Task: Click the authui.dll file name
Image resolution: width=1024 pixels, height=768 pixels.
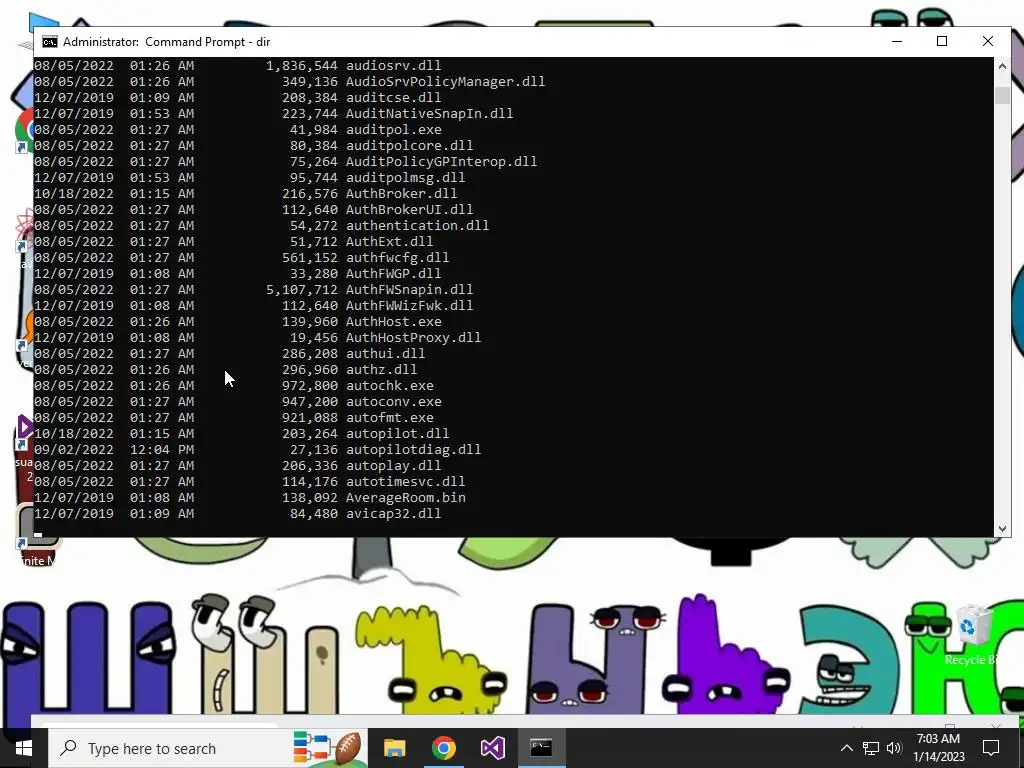Action: point(385,353)
